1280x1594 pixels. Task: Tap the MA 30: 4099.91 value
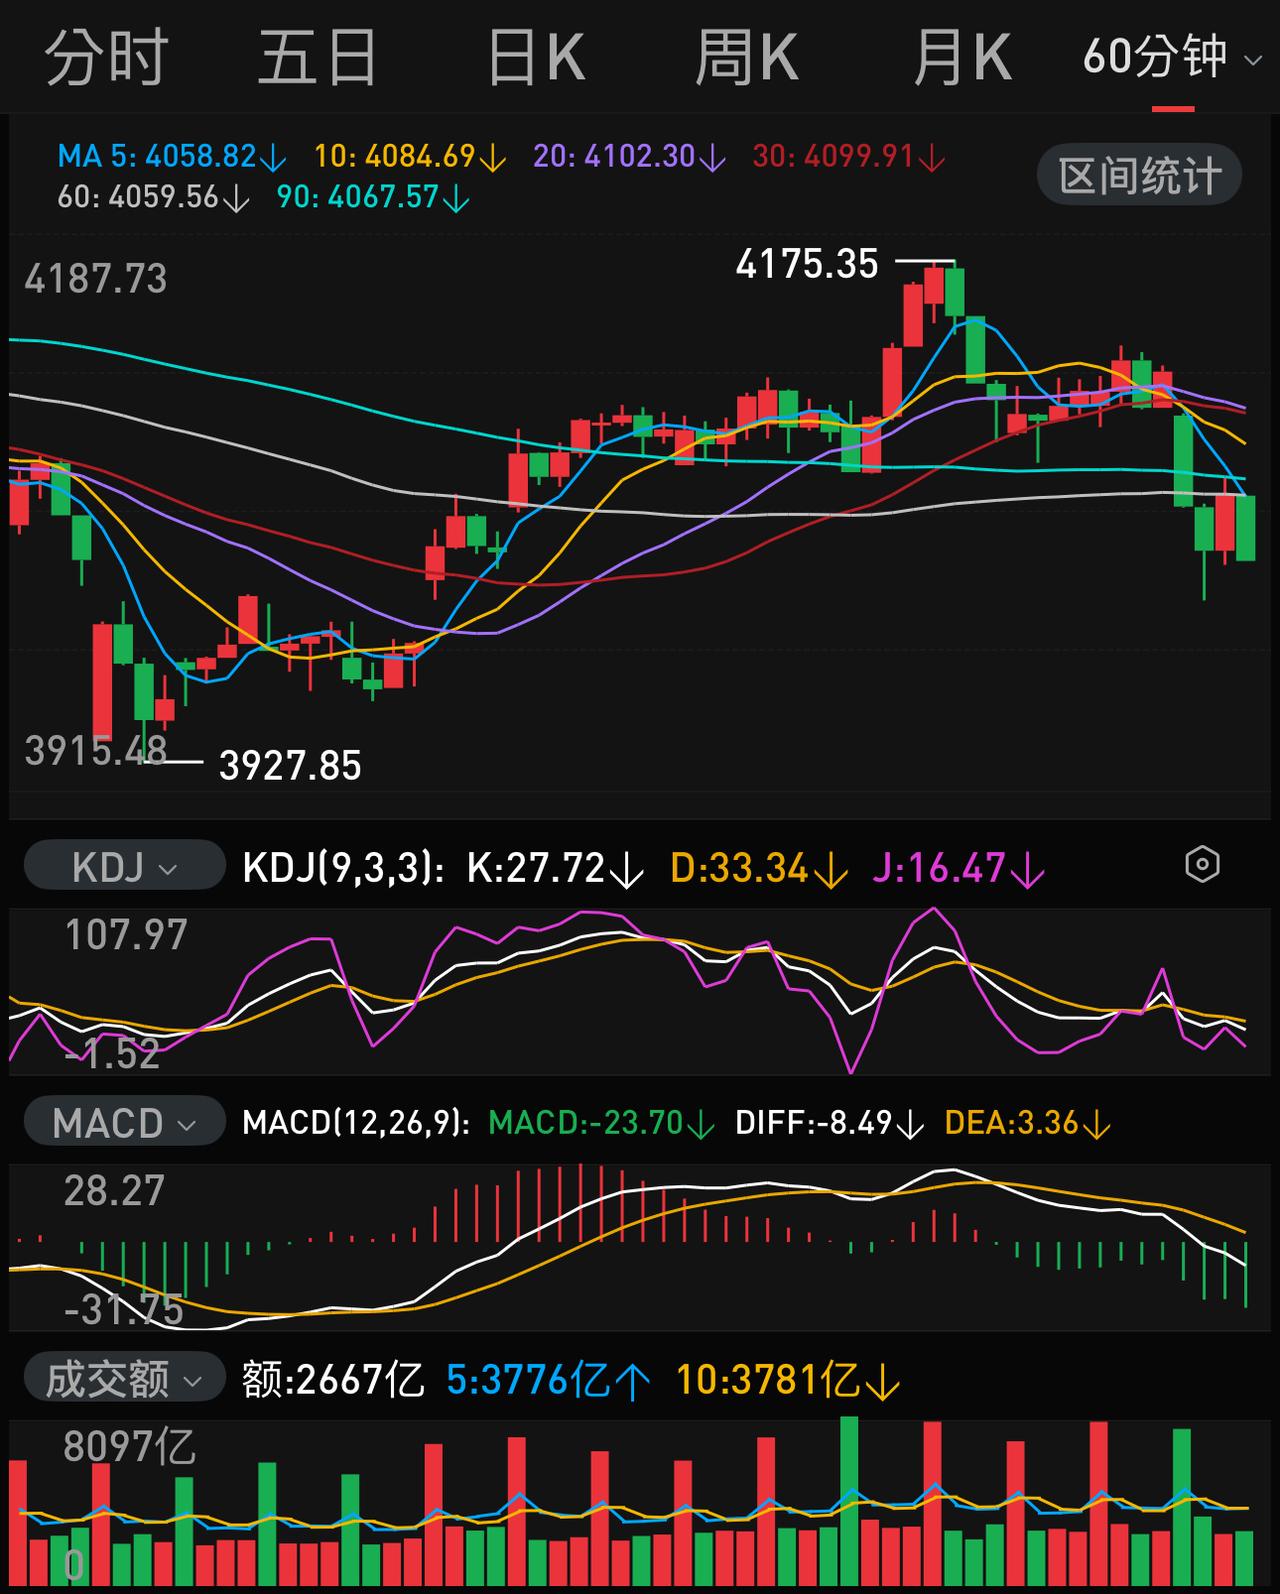point(849,157)
